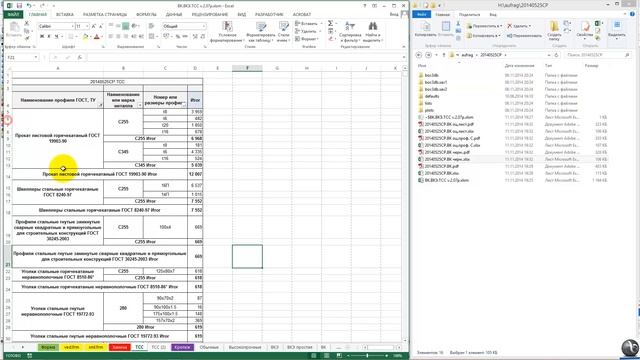Image resolution: width=640 pixels, height=360 pixels.
Task: Open Sort & Filter (Сортировка и фильтр)
Action: [350, 31]
